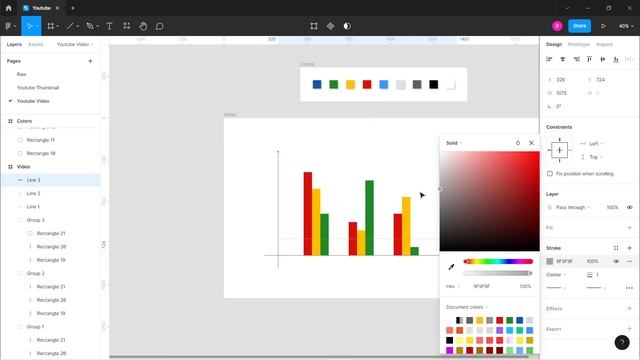Select the Line tool
This screenshot has width=640, height=360.
click(70, 26)
